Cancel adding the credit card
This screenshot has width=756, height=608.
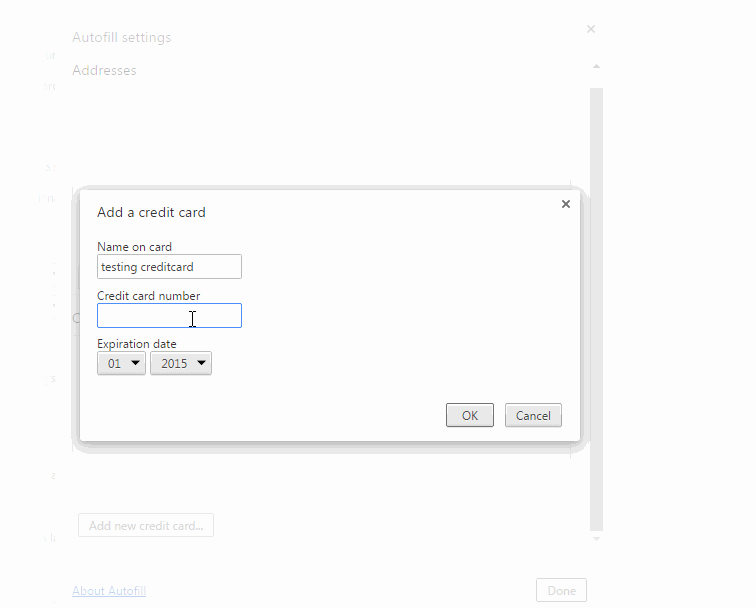(533, 415)
